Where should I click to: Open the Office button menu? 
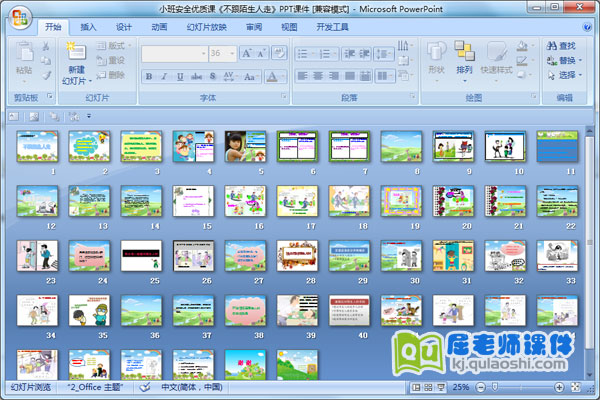pos(20,15)
